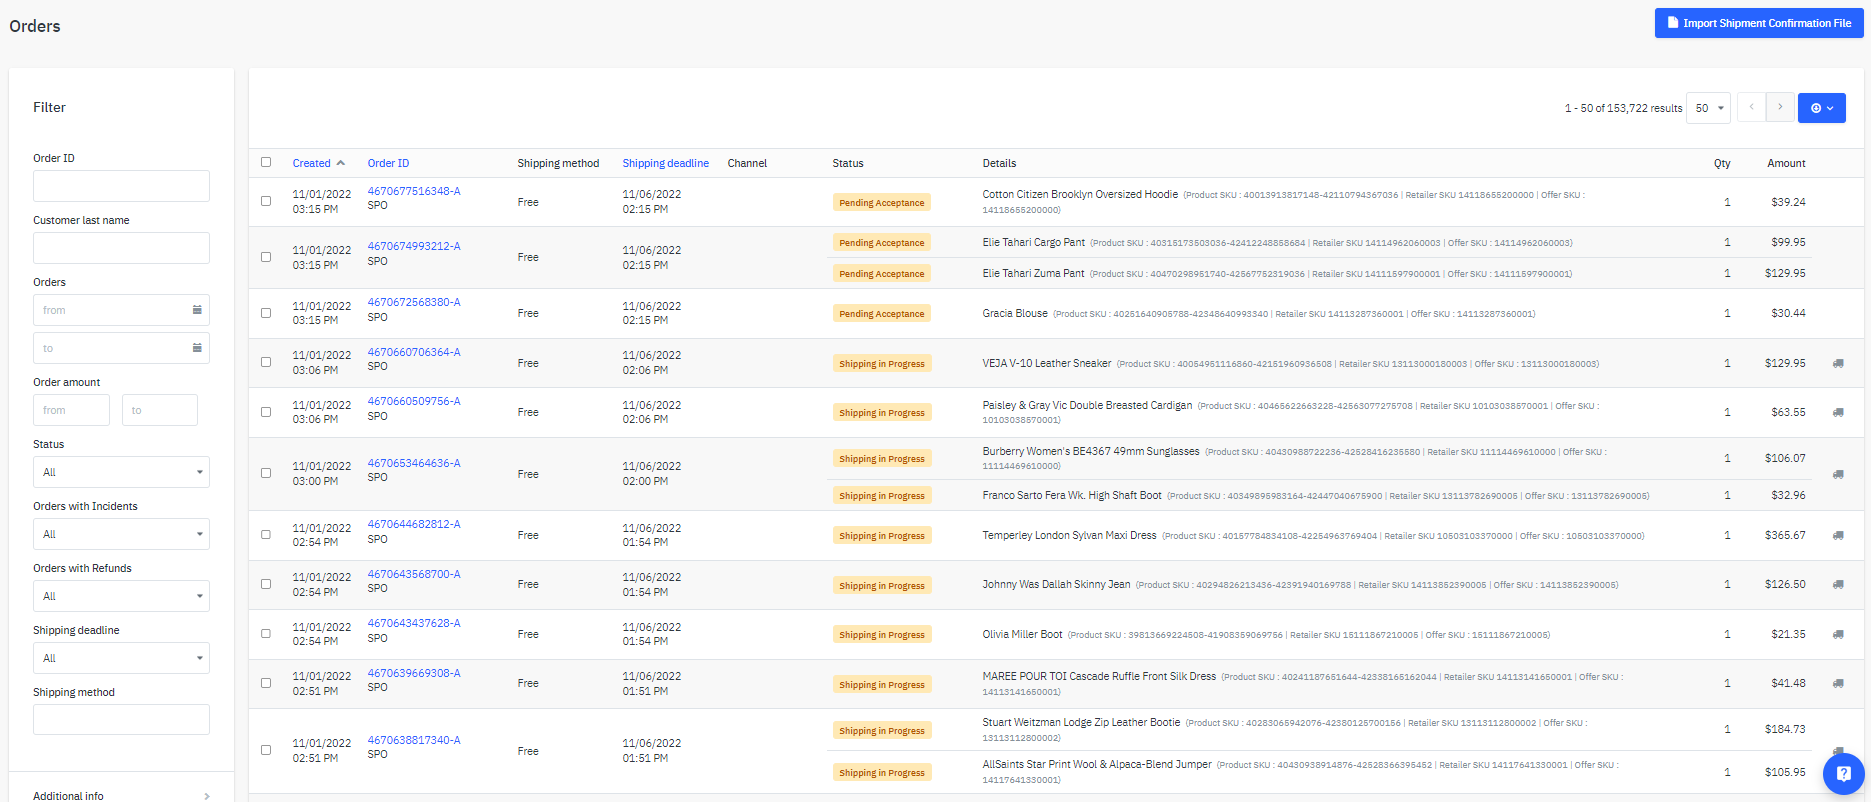Click the truck icon for order 4670653464636-A

coord(1838,474)
